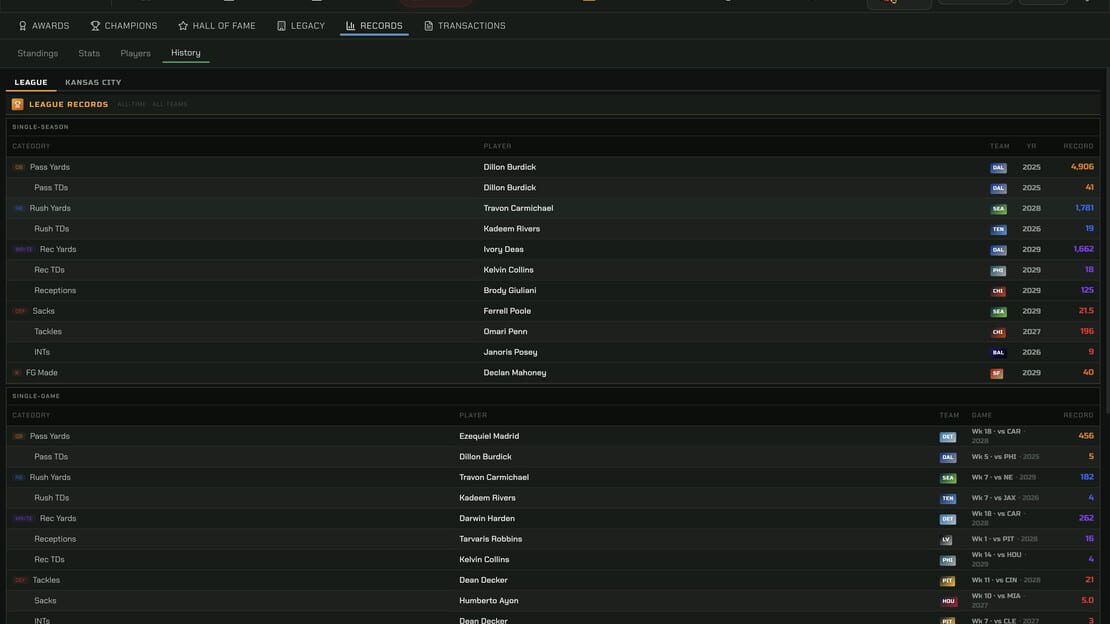This screenshot has width=1110, height=624.
Task: Open Transactions via its document icon
Action: 428,26
